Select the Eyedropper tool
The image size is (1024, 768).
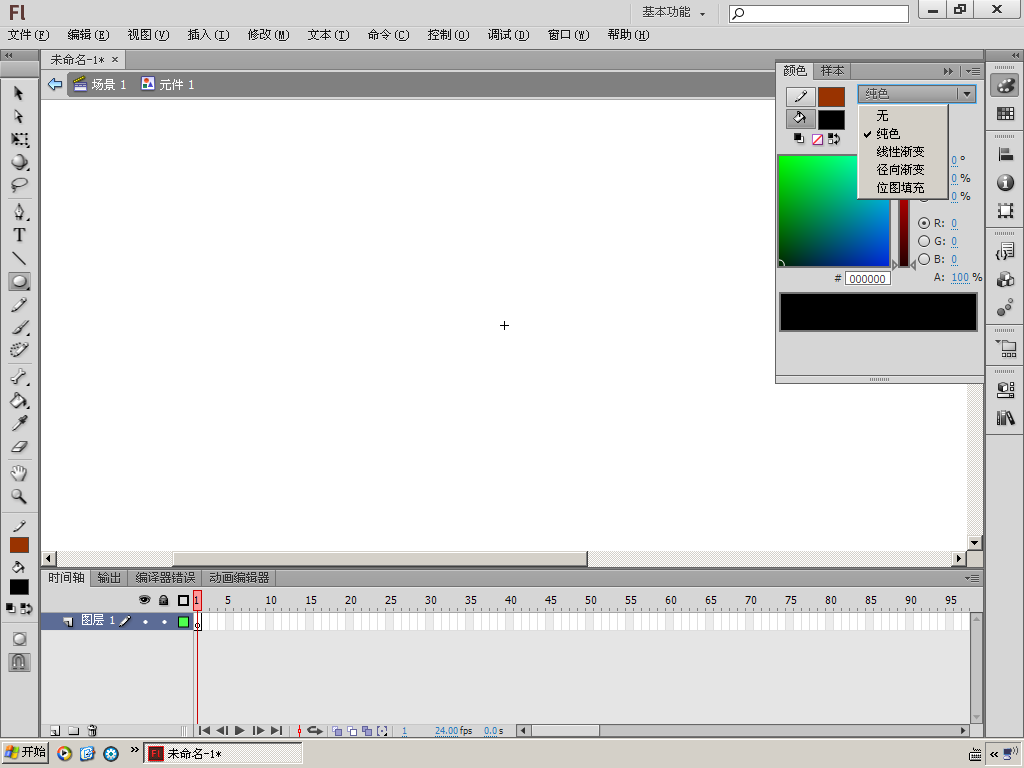19,423
